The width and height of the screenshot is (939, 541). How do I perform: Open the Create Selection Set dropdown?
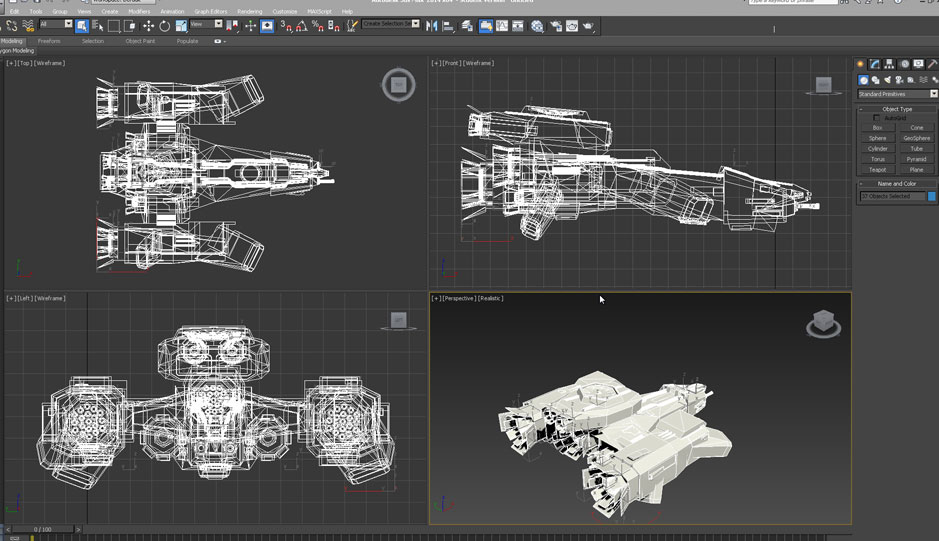(391, 24)
